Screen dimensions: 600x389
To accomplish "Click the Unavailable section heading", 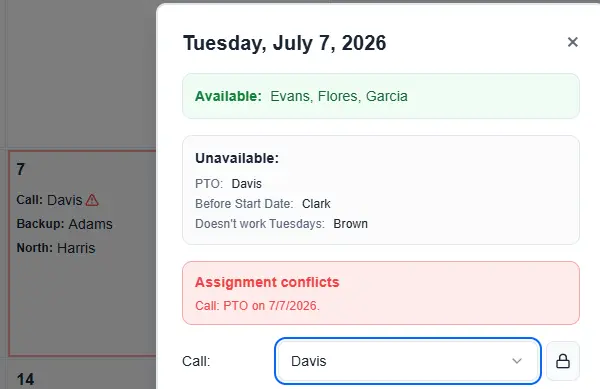I will pyautogui.click(x=237, y=158).
